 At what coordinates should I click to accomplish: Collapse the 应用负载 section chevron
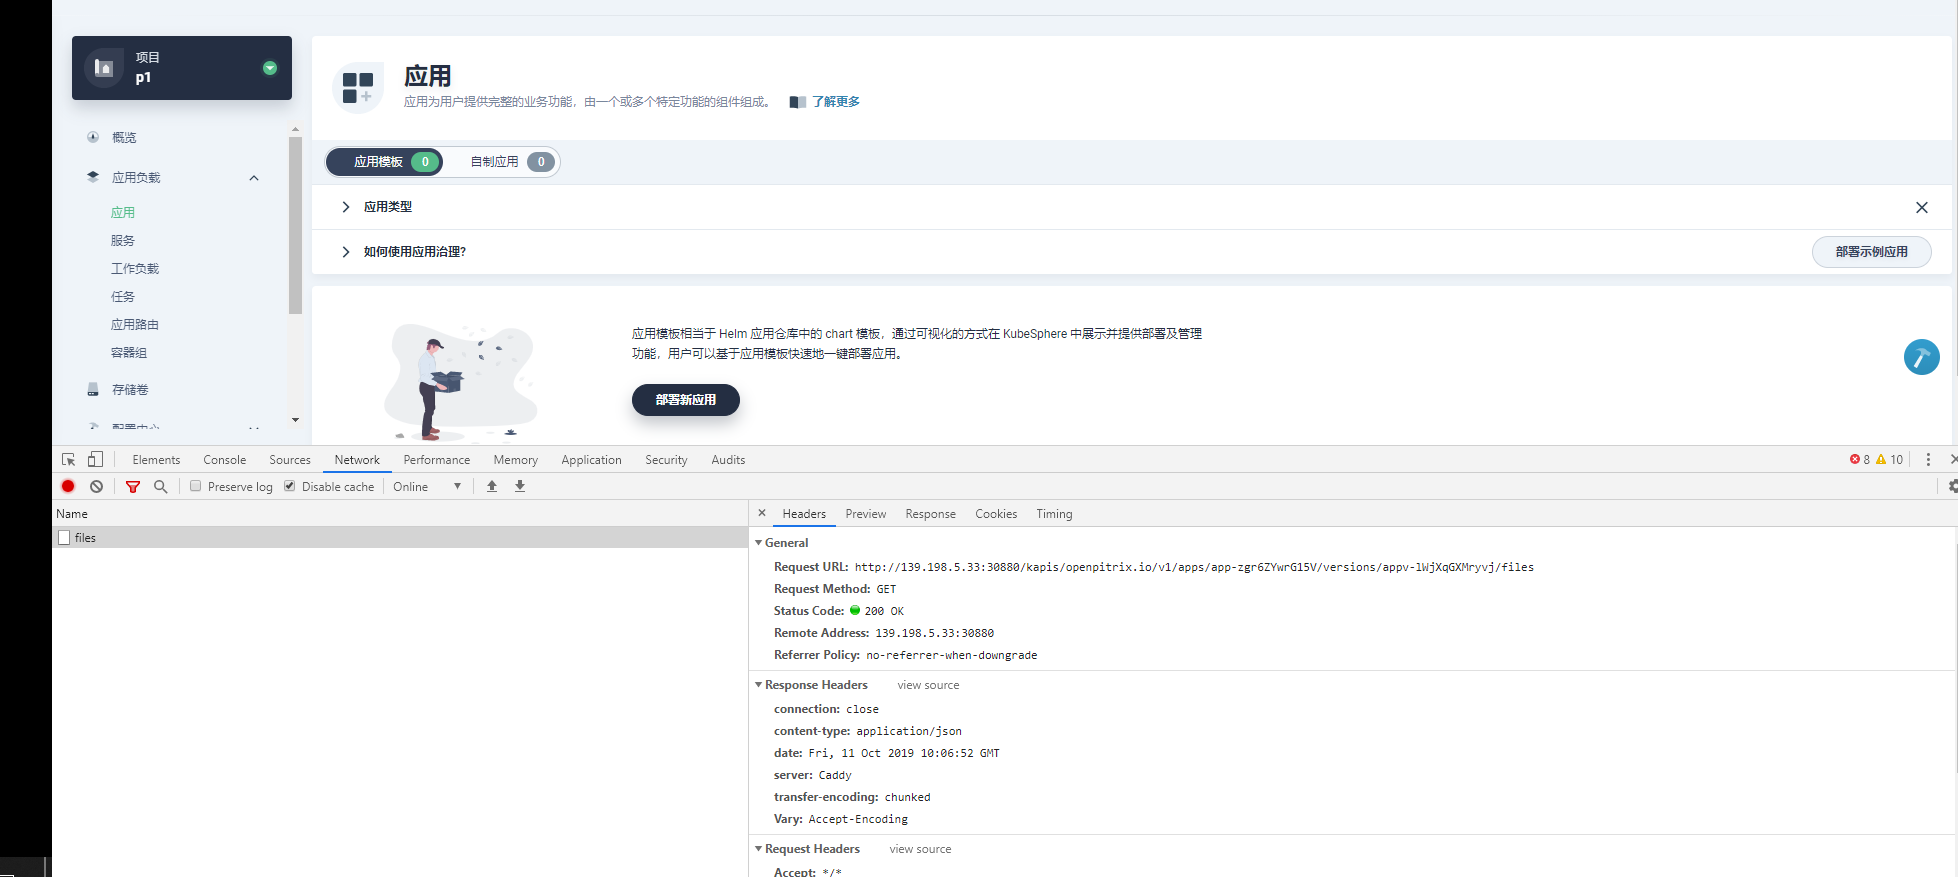tap(254, 178)
